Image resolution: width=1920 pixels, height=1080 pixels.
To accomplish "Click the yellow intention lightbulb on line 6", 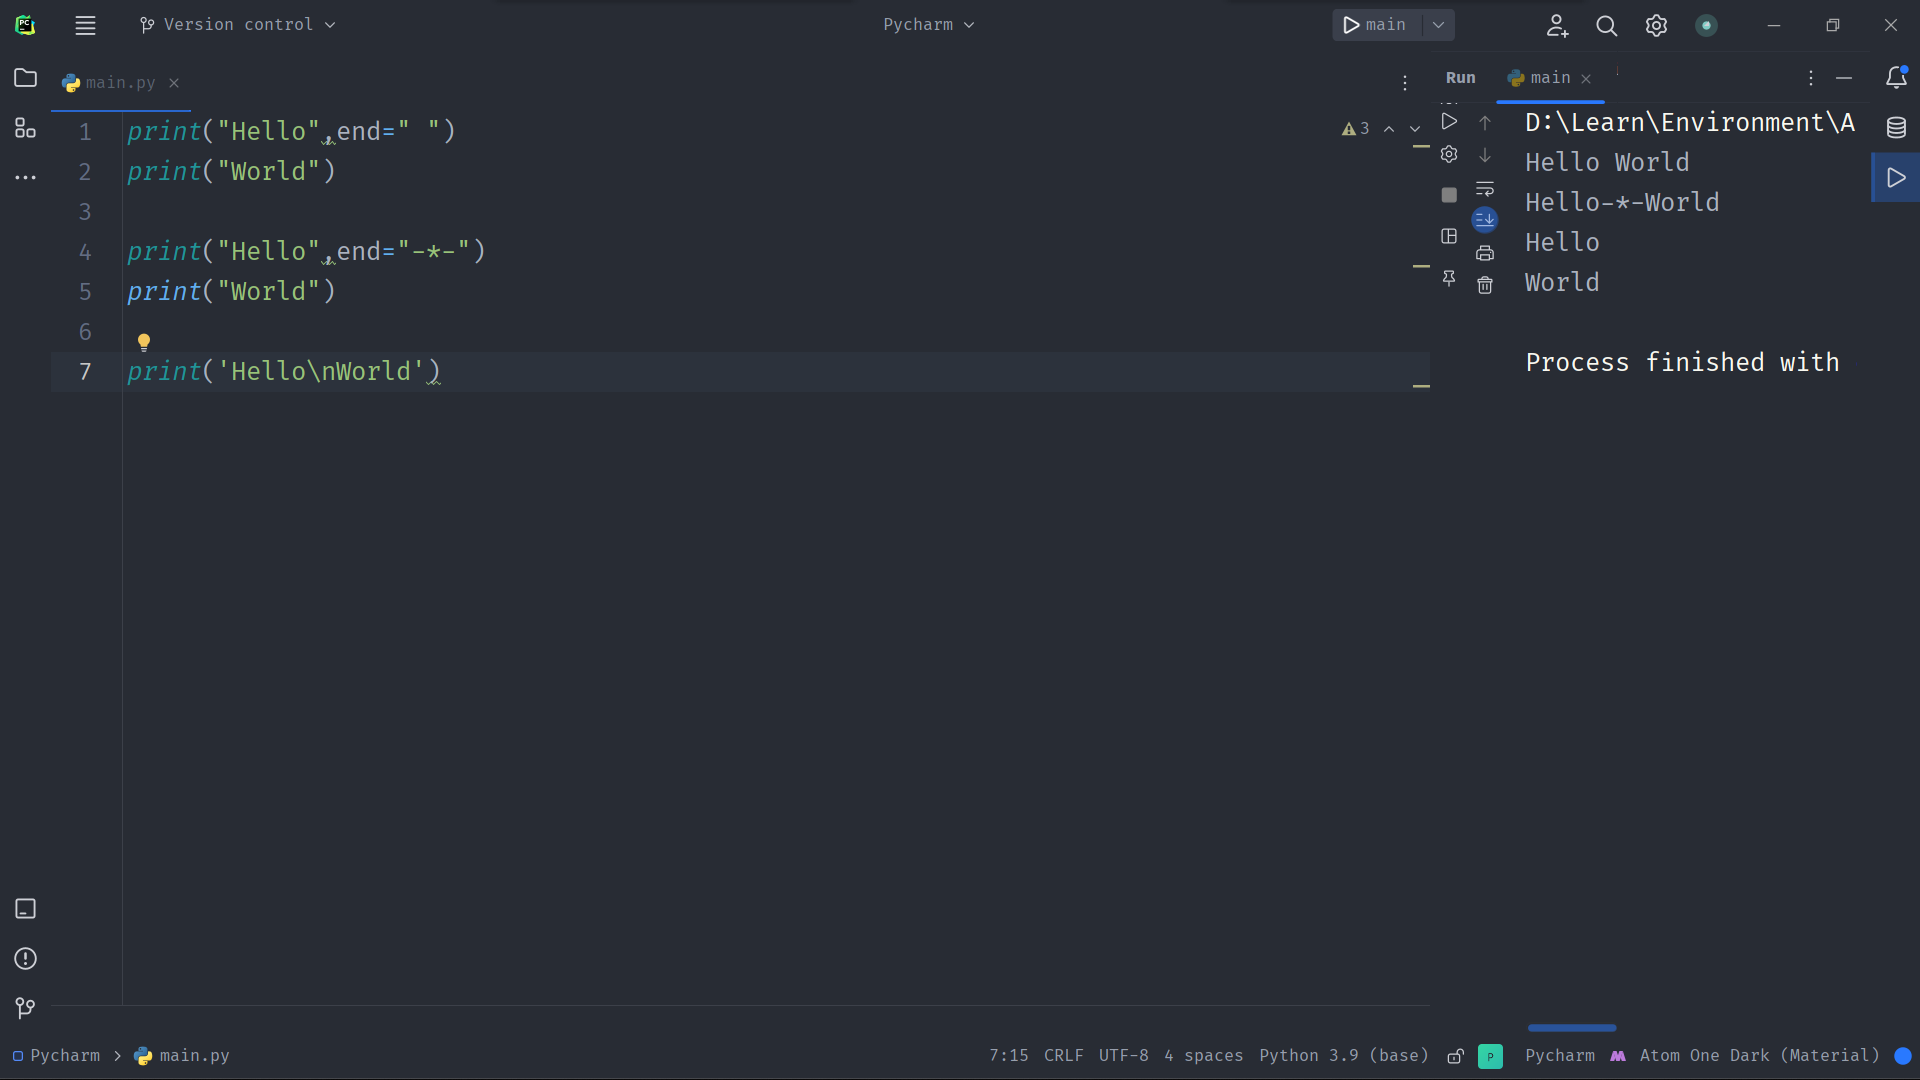I will pyautogui.click(x=144, y=342).
